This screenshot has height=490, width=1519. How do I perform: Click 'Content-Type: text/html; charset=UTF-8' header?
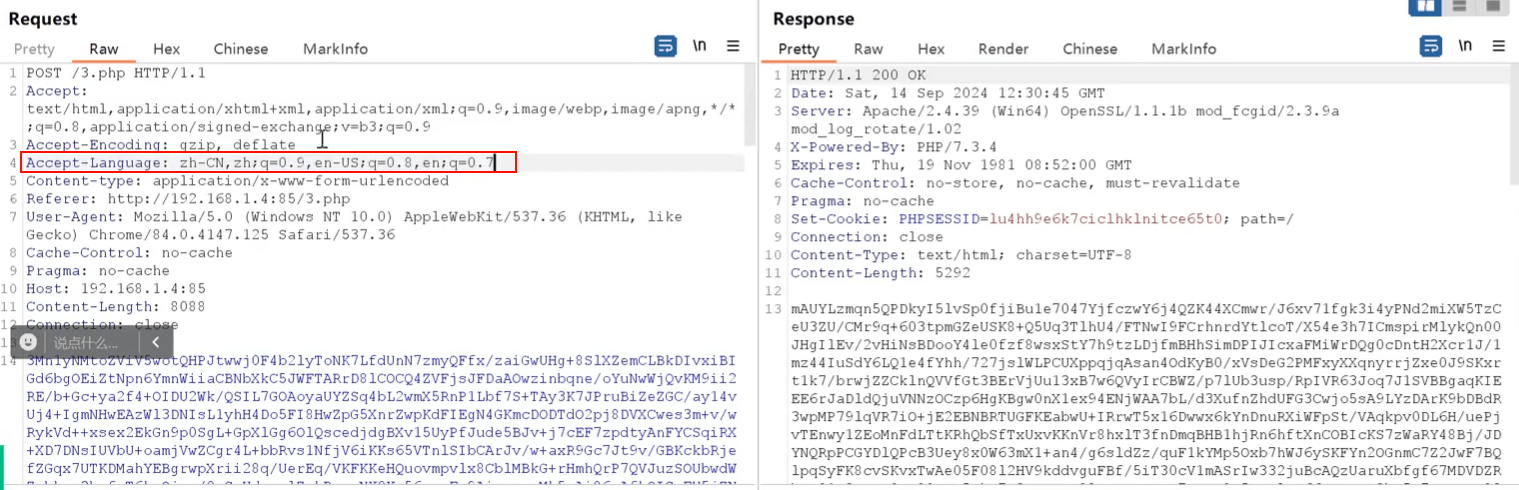(961, 255)
